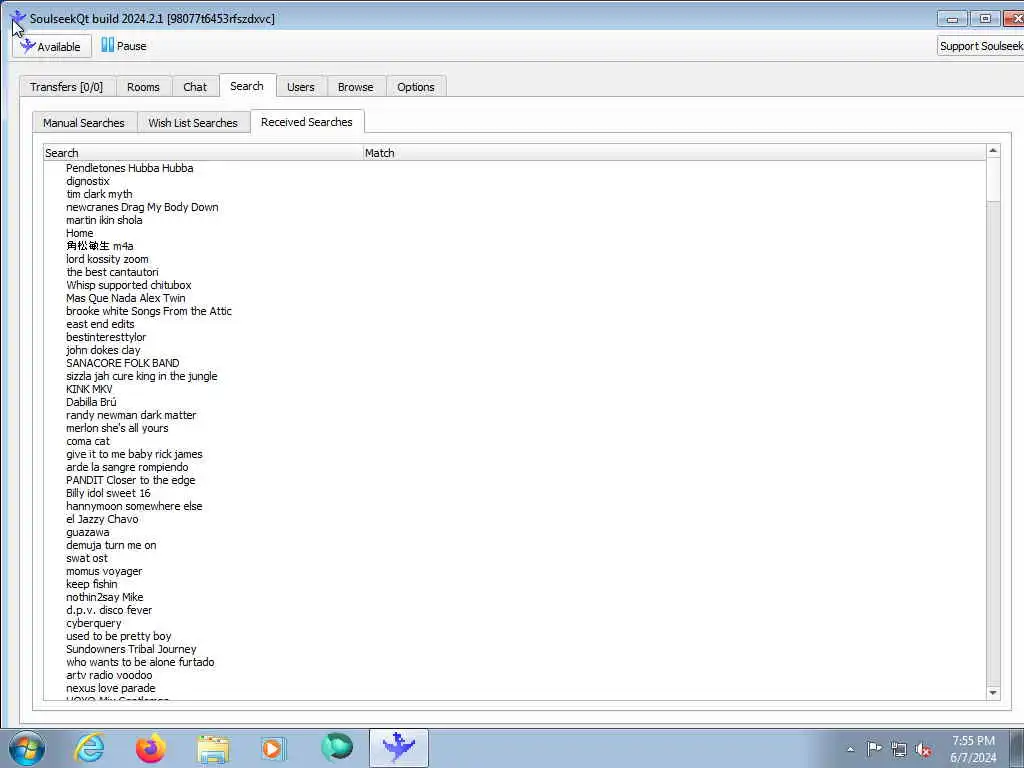
Task: Open the Wish List Searches sub-tab
Action: 193,123
